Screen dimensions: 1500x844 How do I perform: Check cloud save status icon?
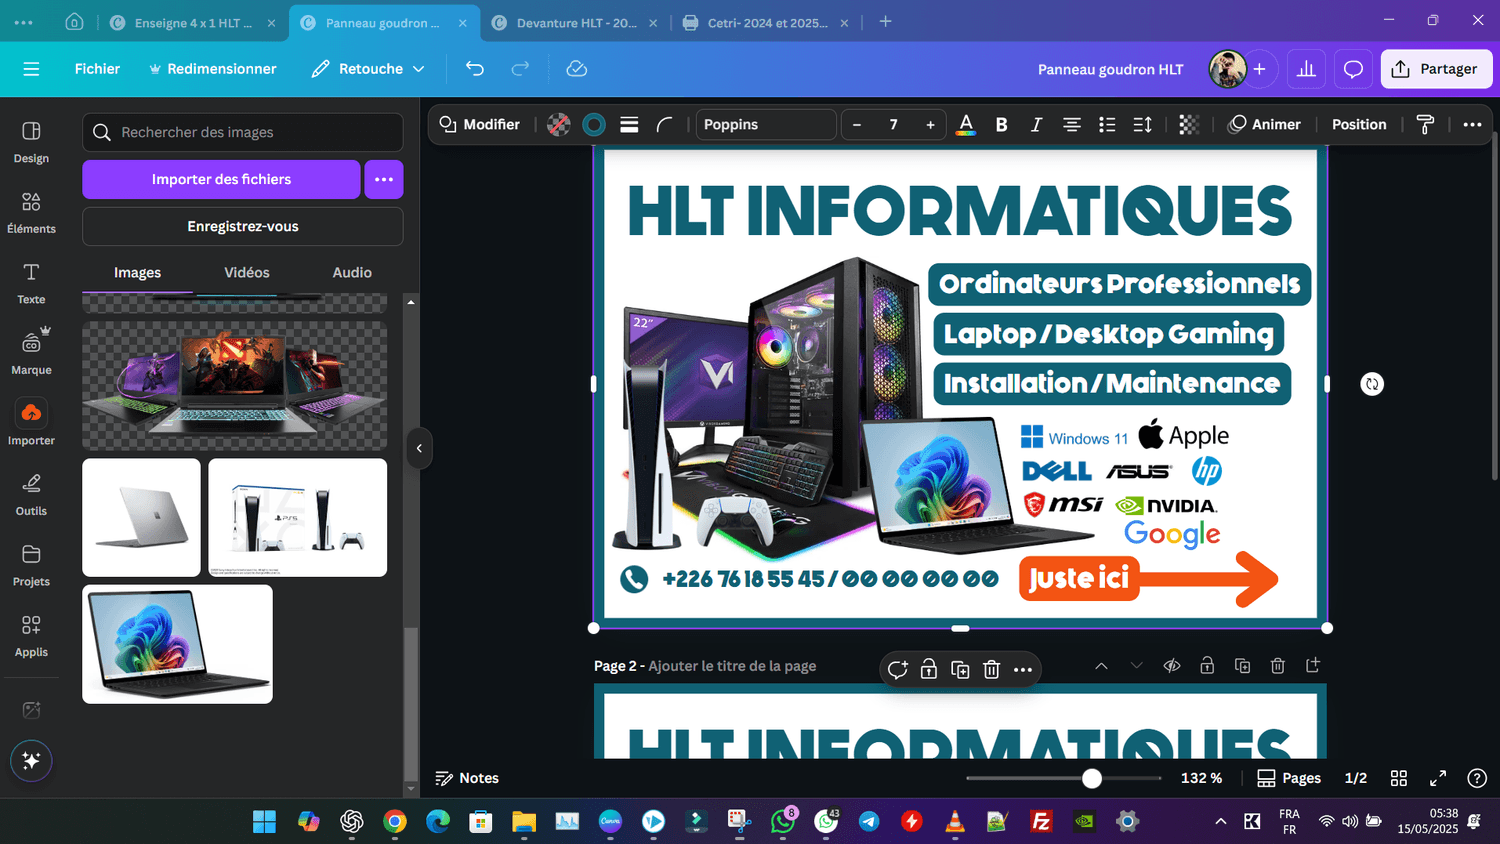click(x=576, y=69)
